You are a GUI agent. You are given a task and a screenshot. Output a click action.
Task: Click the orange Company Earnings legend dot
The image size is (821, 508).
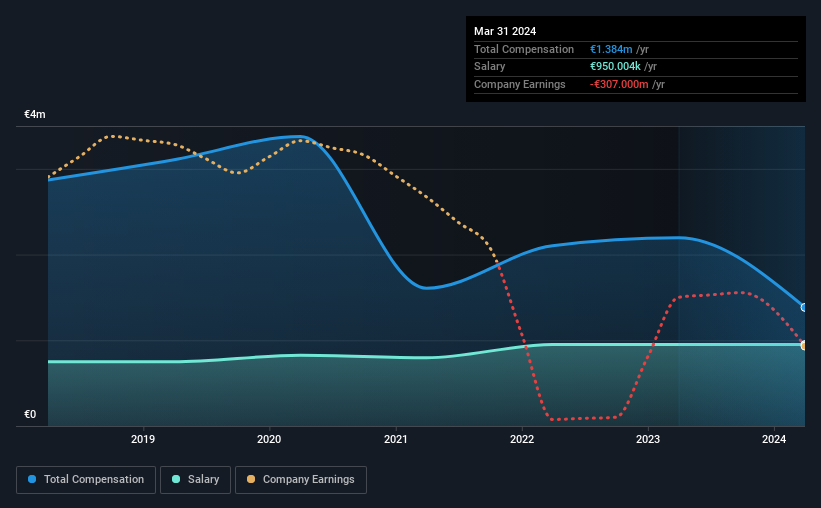tap(251, 479)
